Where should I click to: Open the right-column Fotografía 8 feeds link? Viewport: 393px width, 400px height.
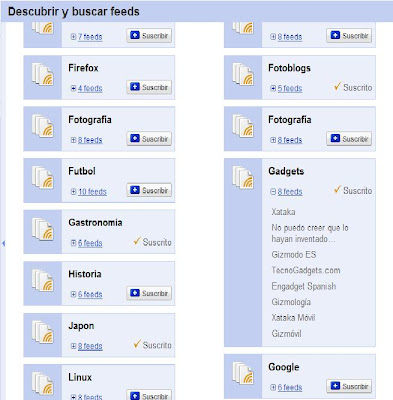(290, 140)
